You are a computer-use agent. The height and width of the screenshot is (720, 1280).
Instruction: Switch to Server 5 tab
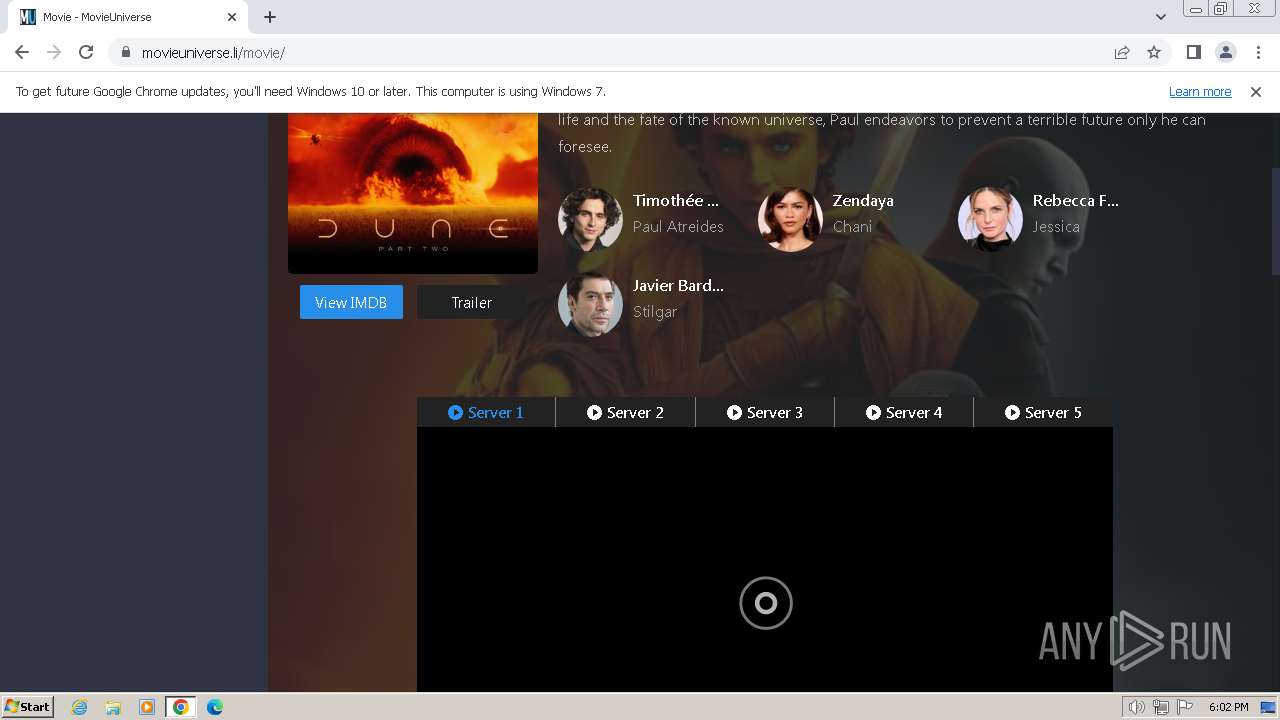pos(1043,412)
